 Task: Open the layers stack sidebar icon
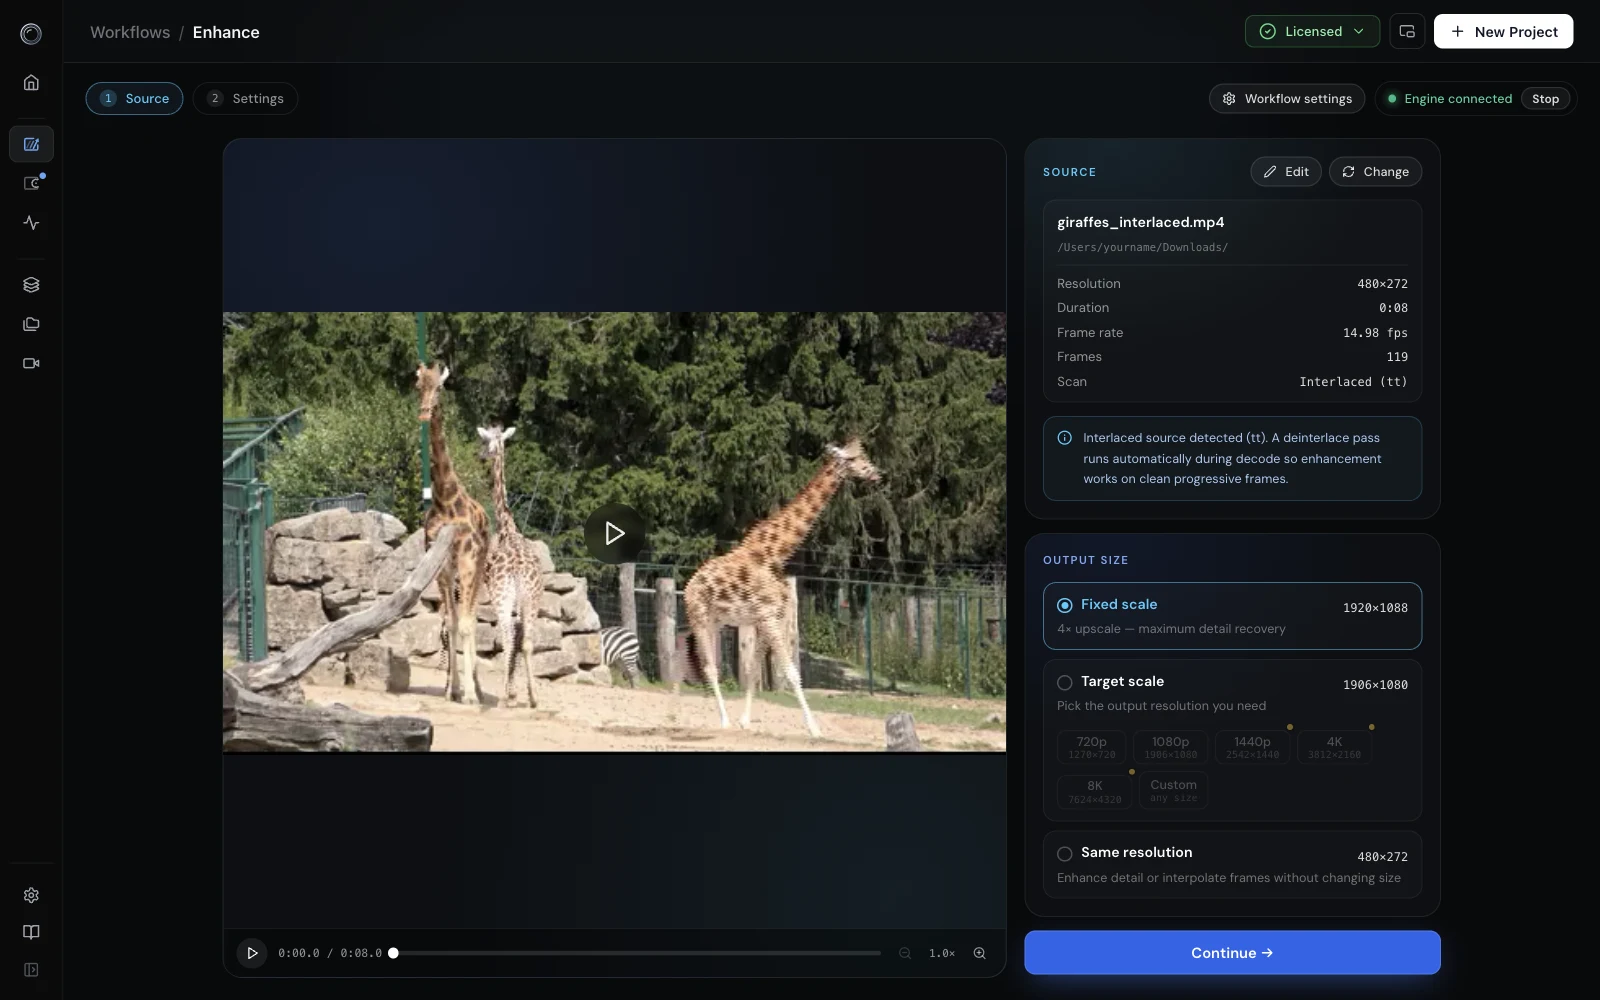(31, 285)
